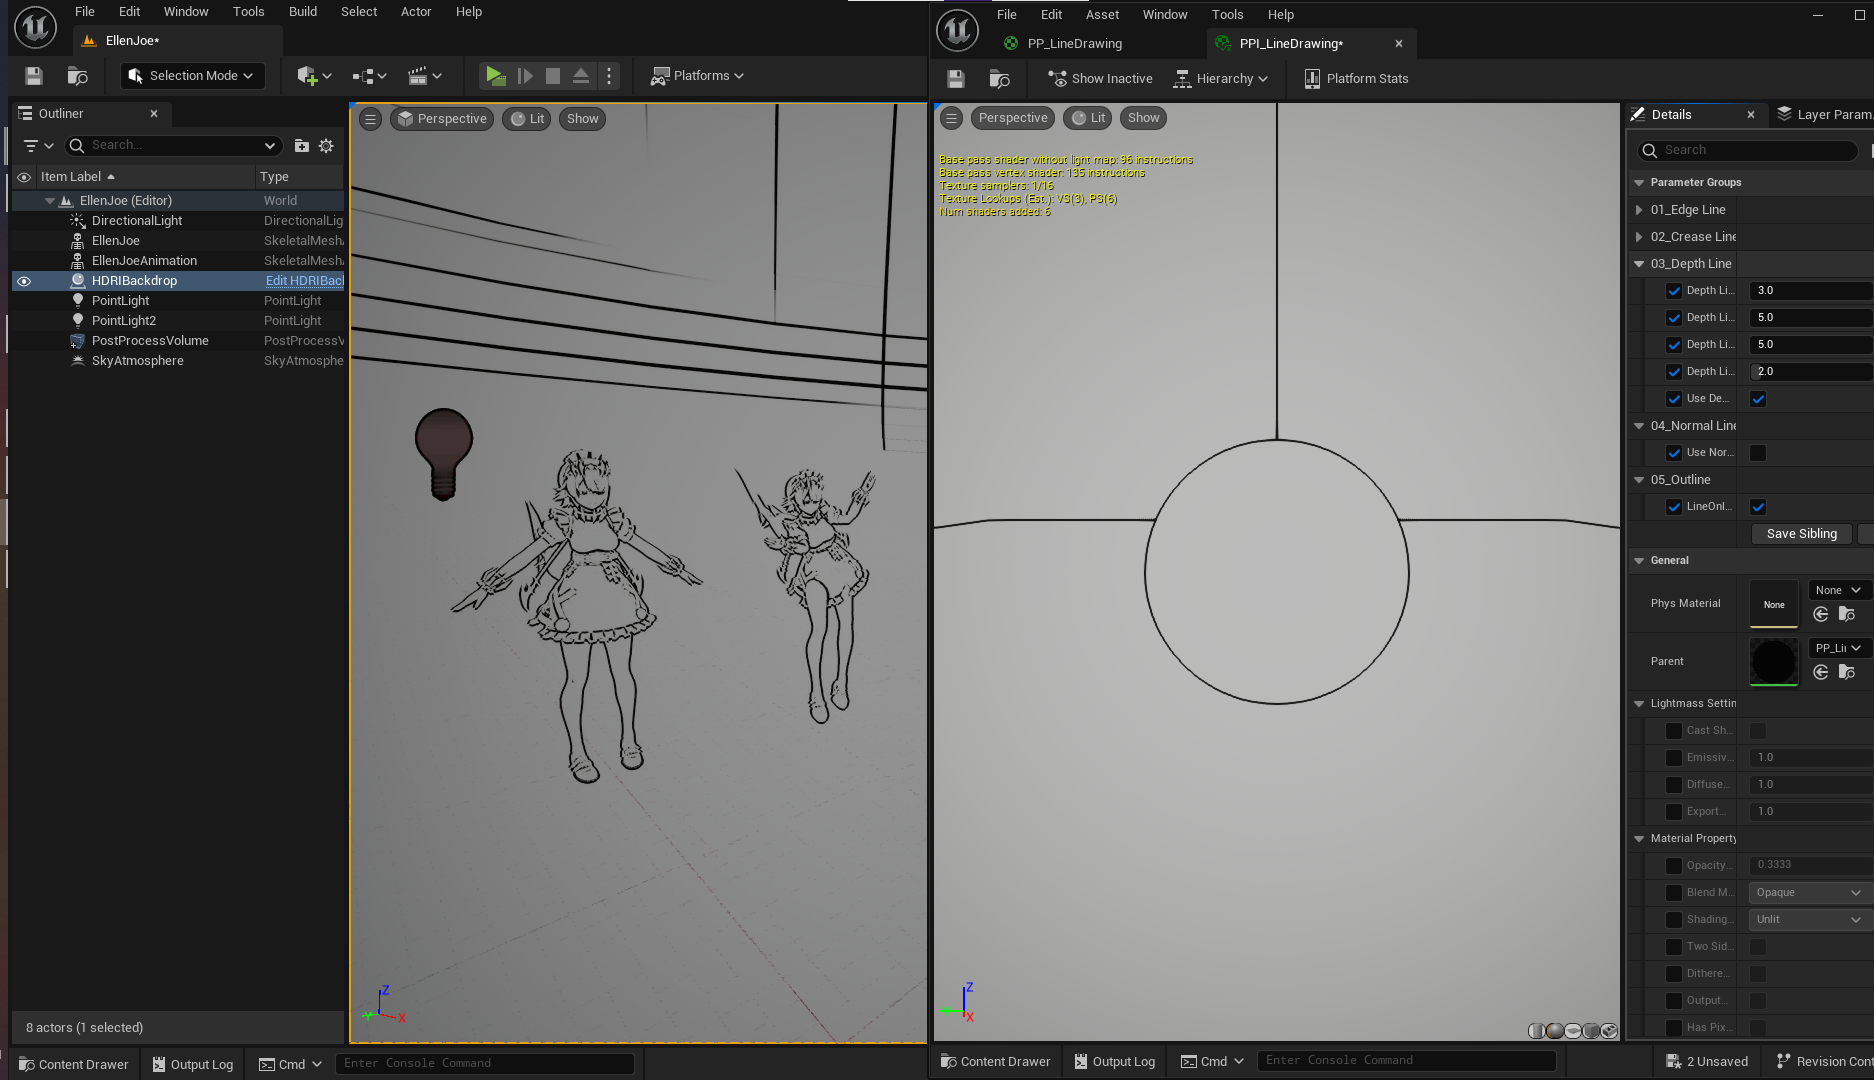Expand the 02_Crease Line parameter group
Screen dimensions: 1874x1080
click(1639, 237)
